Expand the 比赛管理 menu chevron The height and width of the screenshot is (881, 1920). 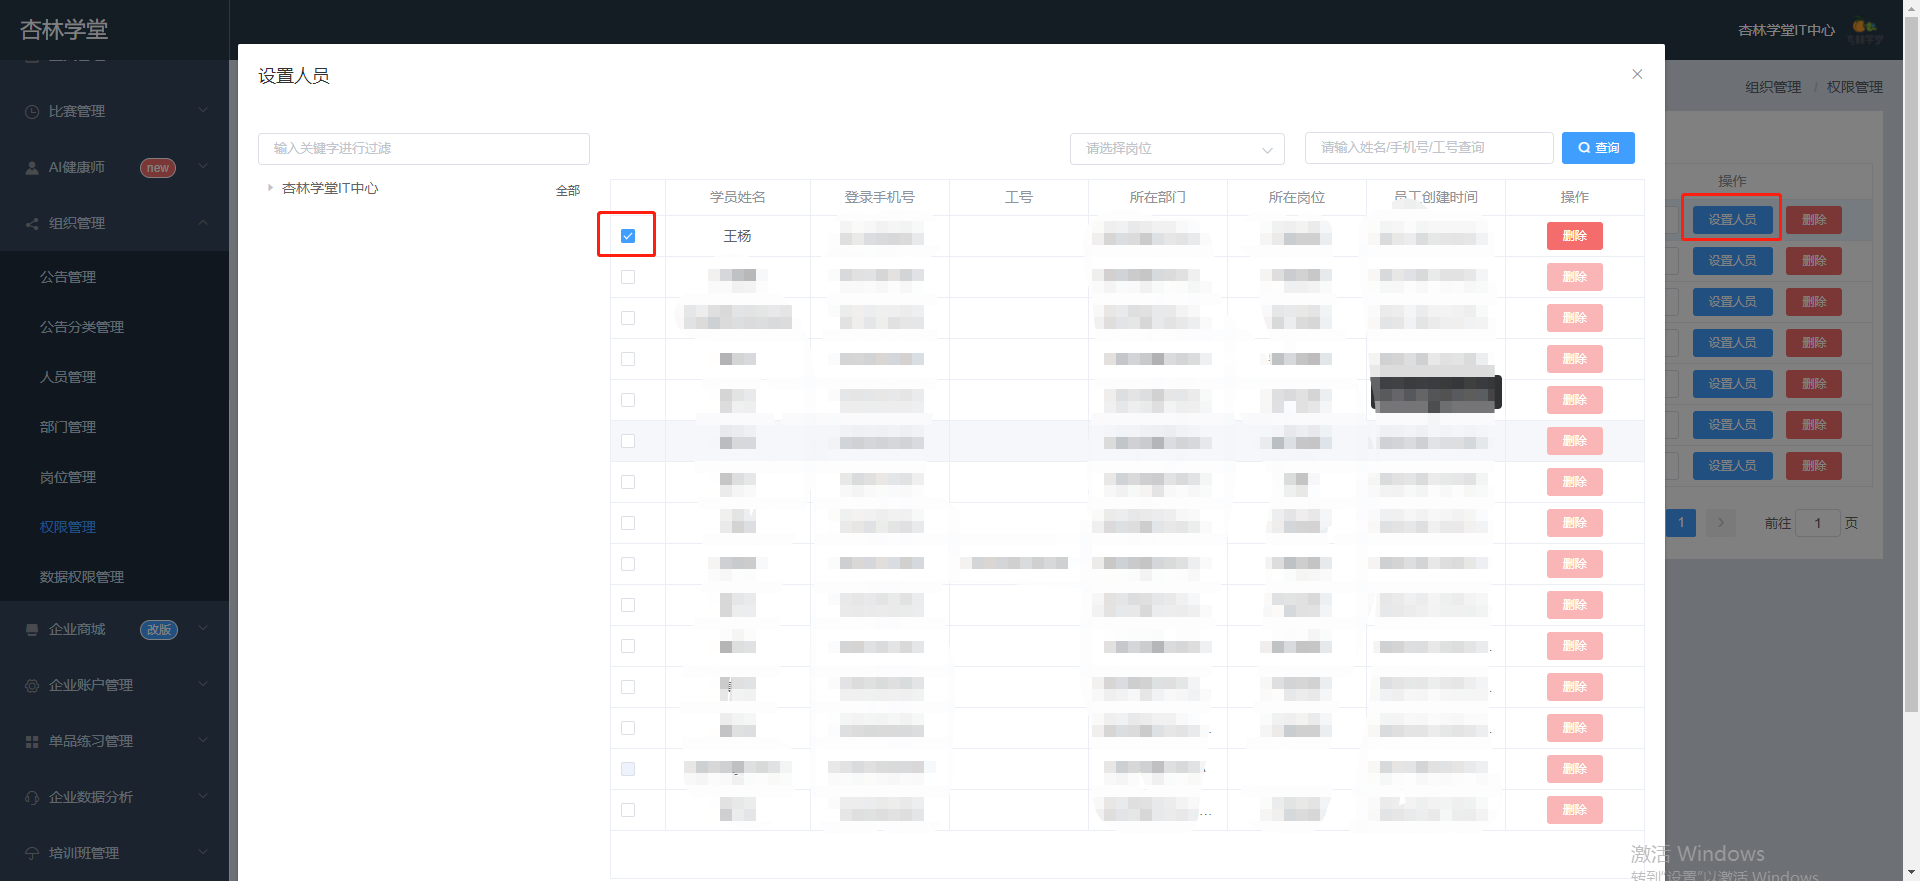(203, 111)
